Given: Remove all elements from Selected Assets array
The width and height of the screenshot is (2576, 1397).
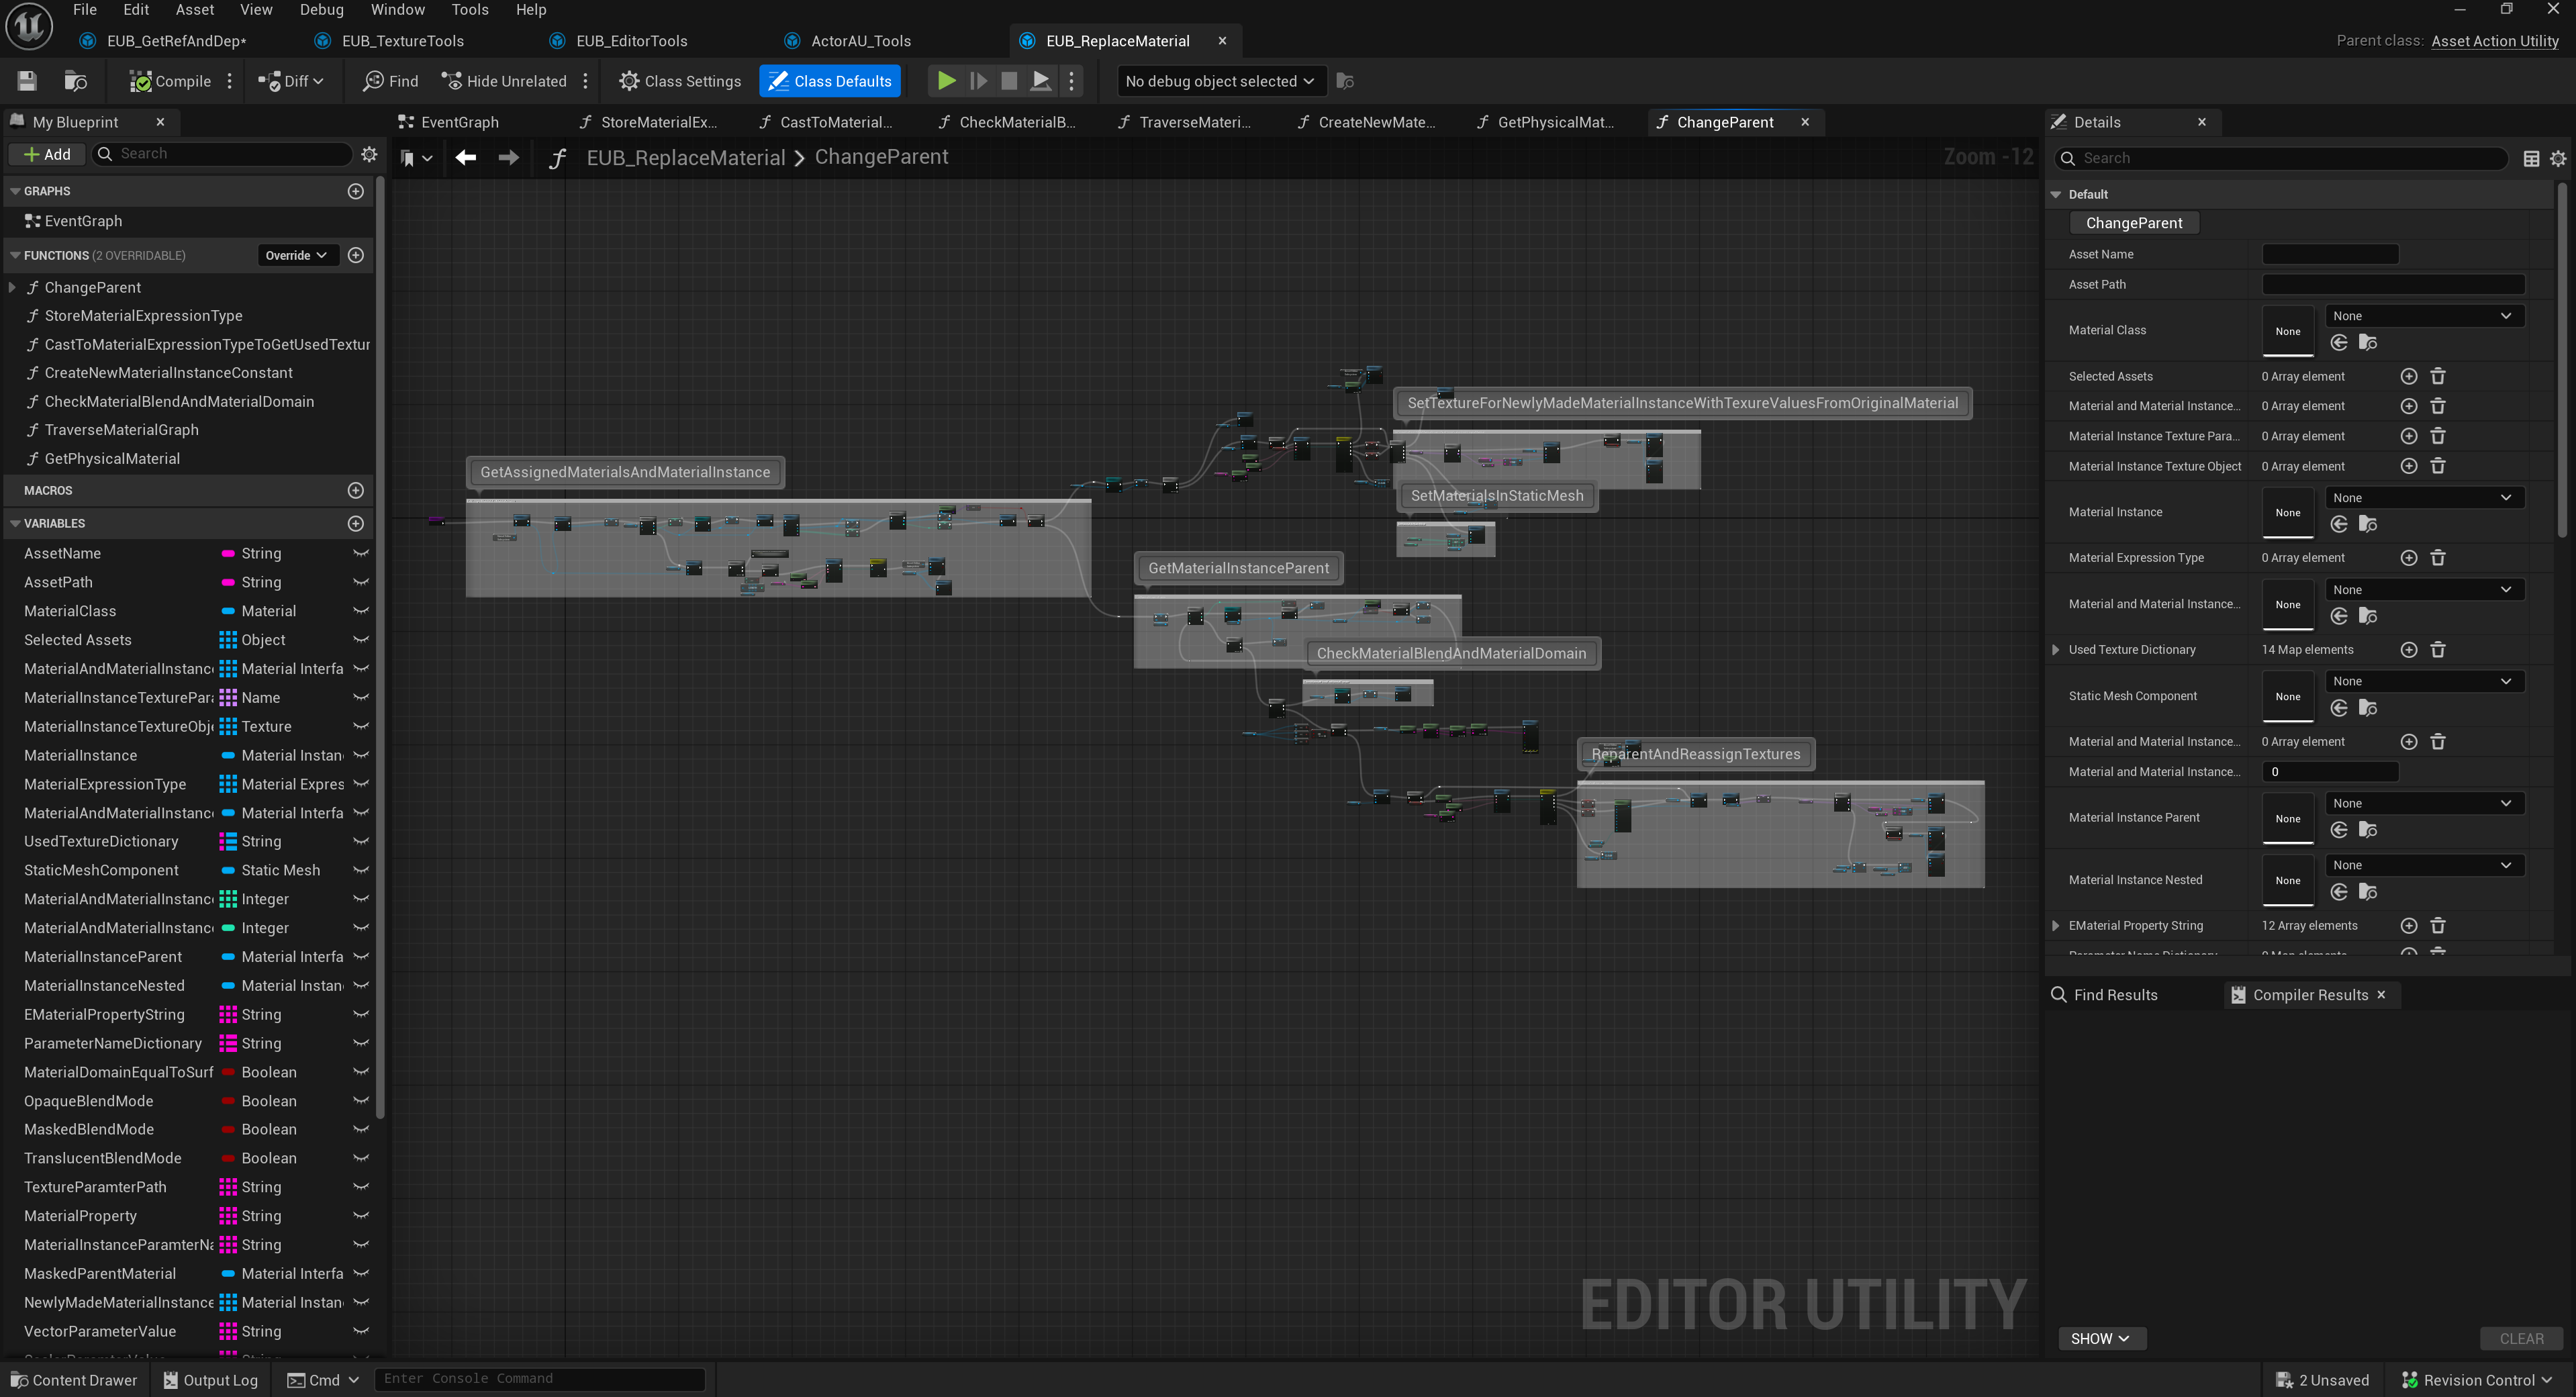Looking at the screenshot, I should pos(2438,376).
